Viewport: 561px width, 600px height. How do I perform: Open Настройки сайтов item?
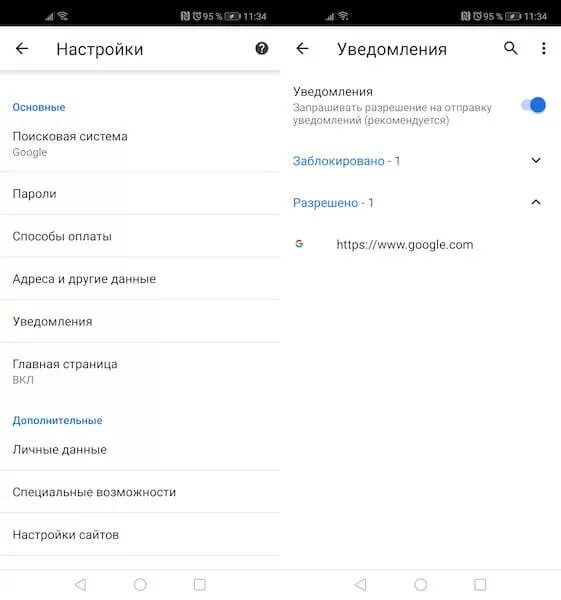click(140, 535)
